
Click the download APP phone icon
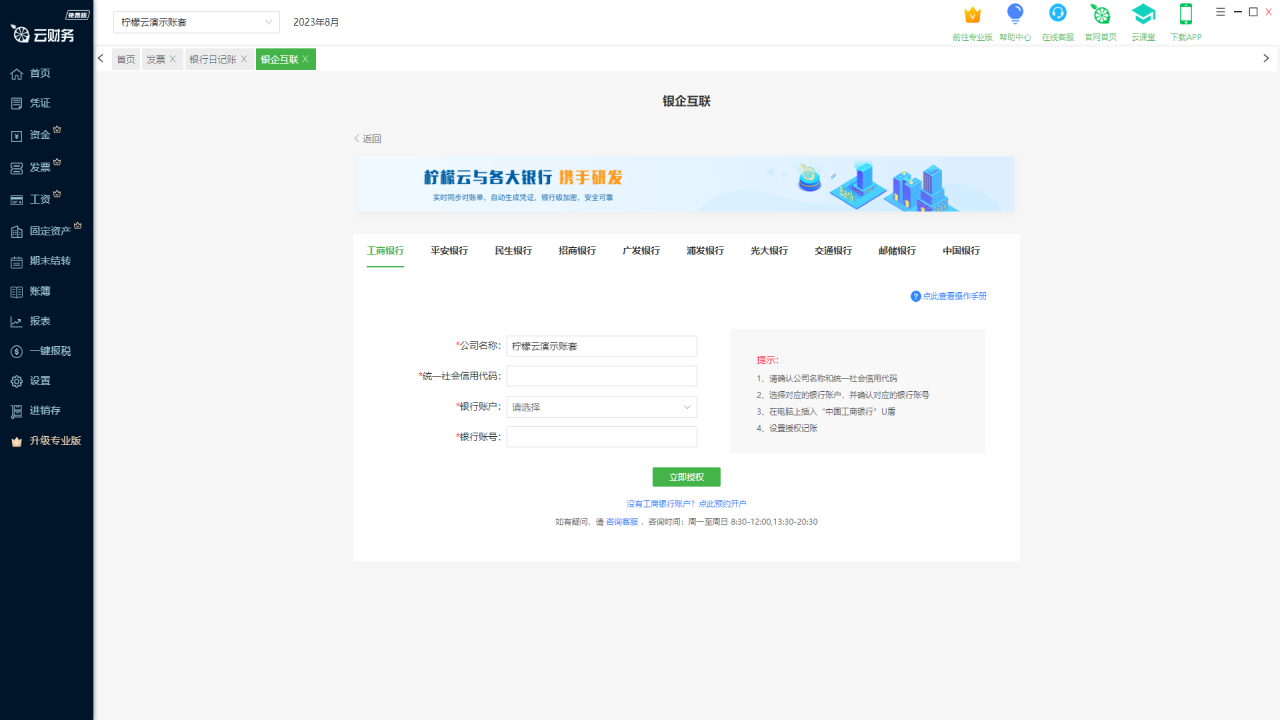point(1186,14)
